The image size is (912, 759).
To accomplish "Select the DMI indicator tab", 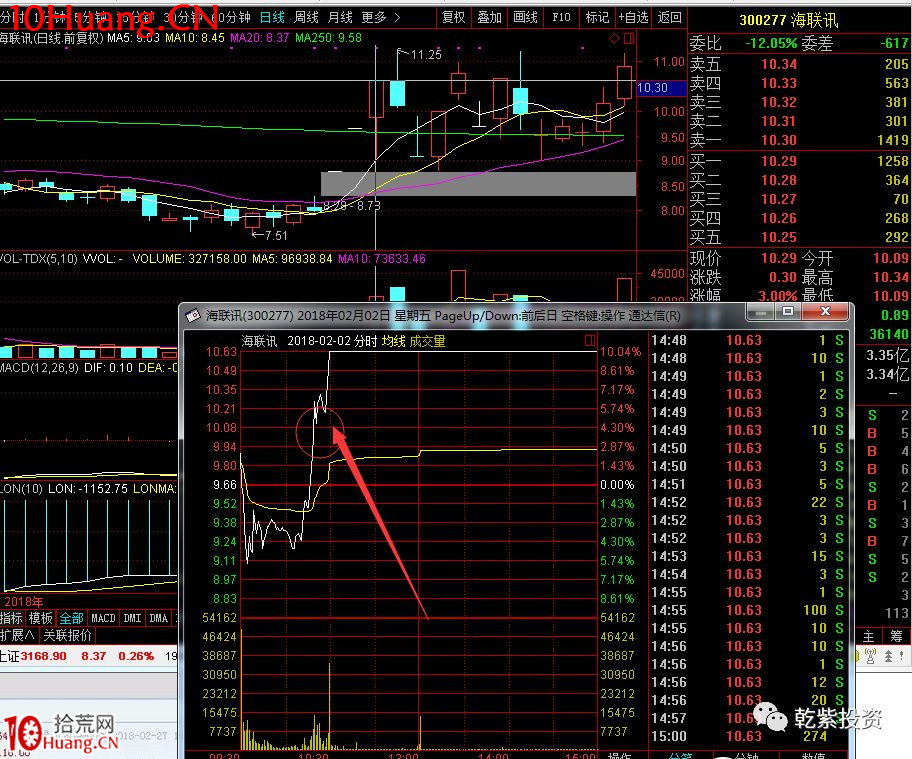I will pyautogui.click(x=132, y=618).
